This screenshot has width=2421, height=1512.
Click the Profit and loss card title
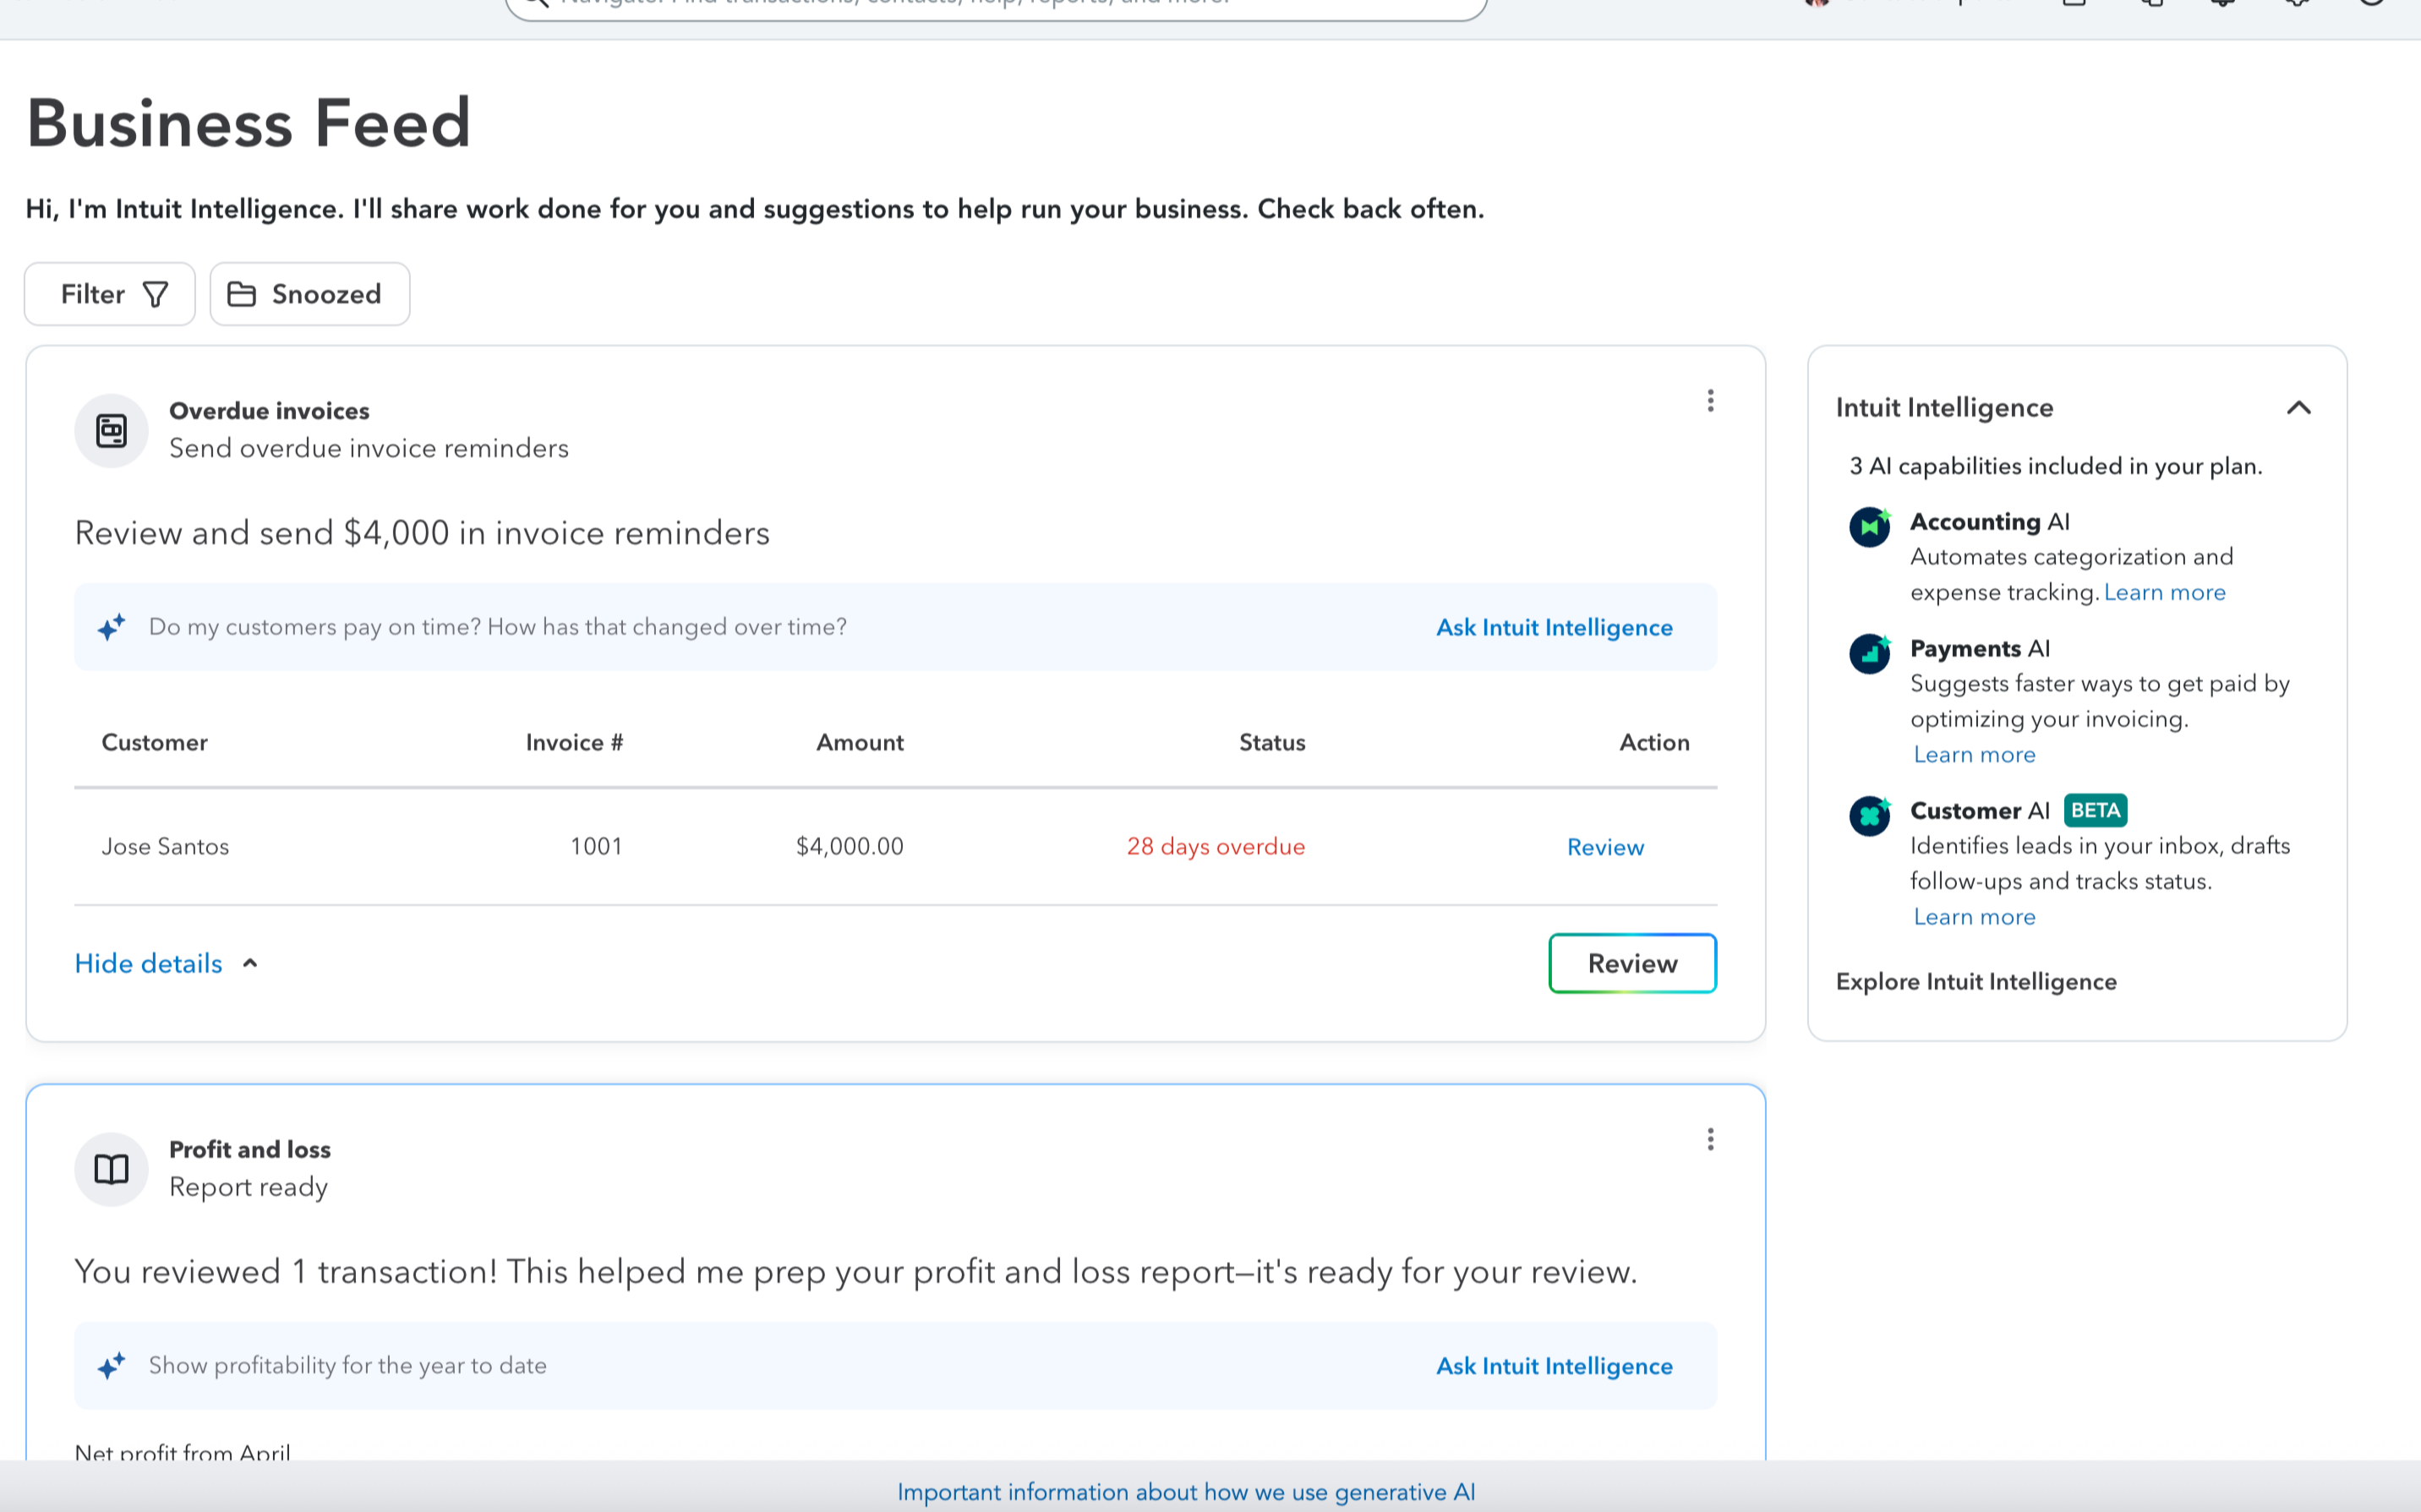250,1150
